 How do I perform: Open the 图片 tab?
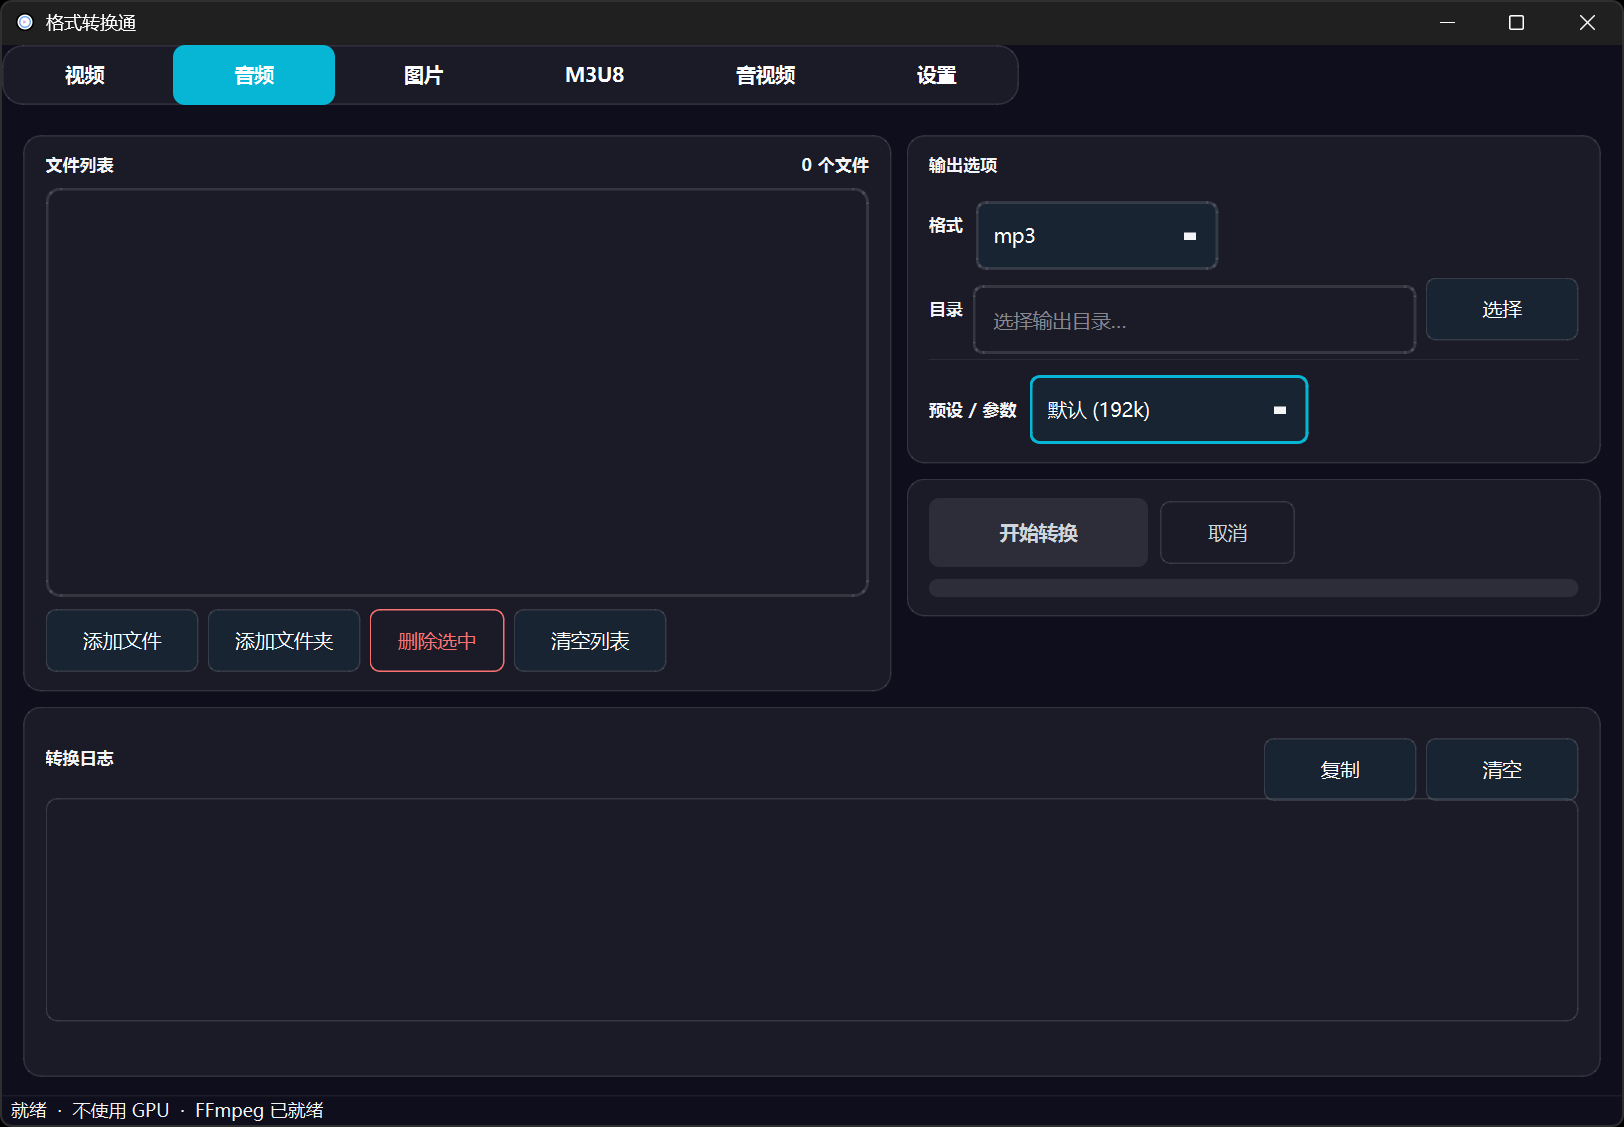[x=423, y=75]
